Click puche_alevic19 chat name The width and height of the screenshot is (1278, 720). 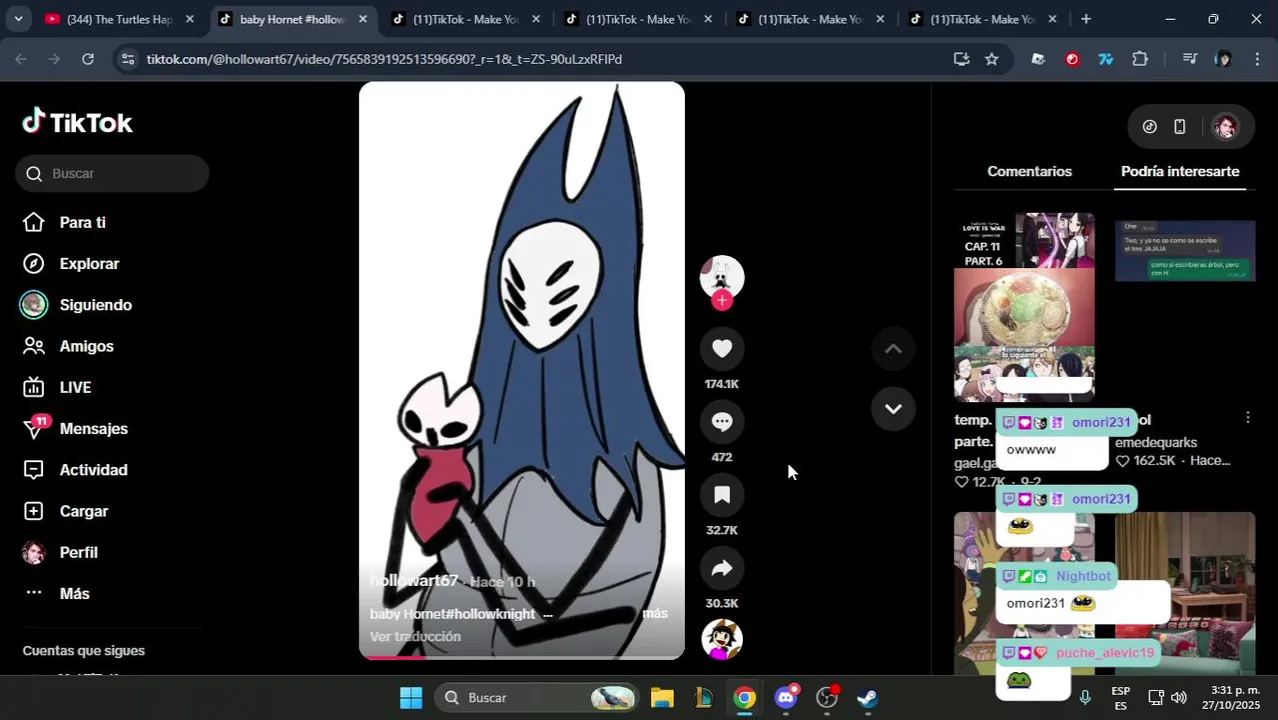point(1105,653)
